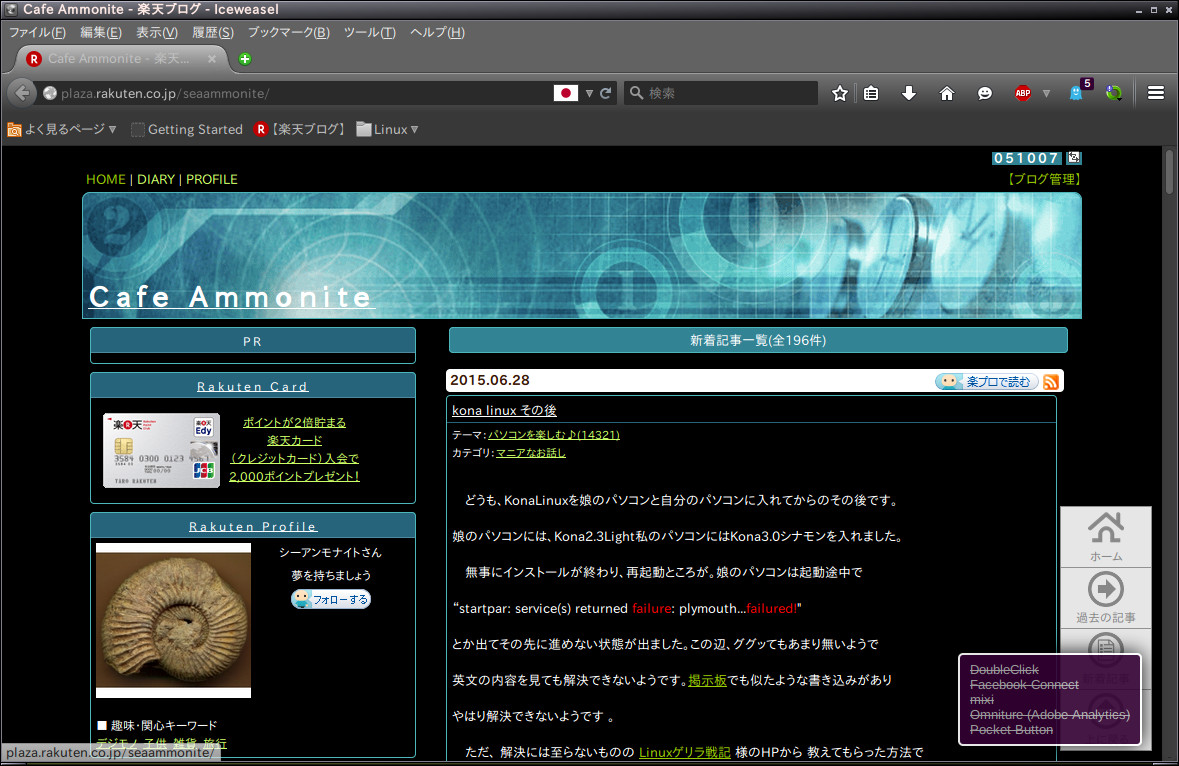
Task: Click the orange RSS feed icon
Action: tap(1051, 382)
